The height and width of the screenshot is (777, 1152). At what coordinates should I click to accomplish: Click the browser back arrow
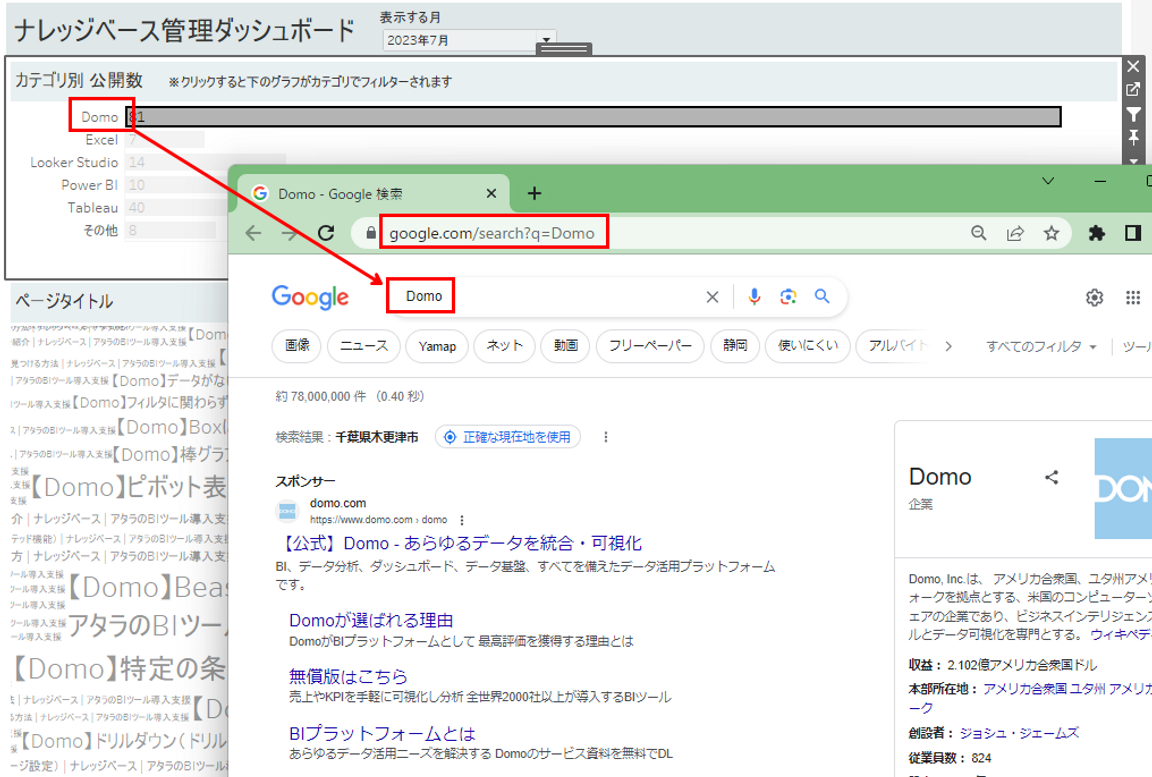click(x=253, y=234)
